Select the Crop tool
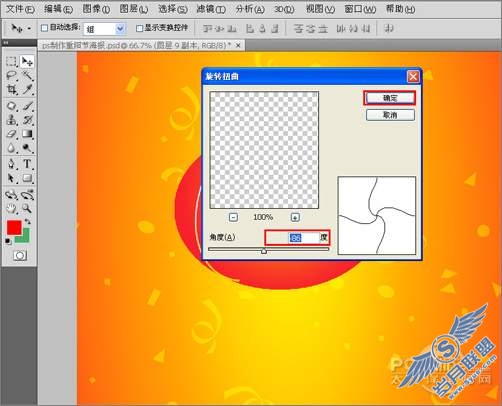This screenshot has height=406, width=502. (11, 89)
